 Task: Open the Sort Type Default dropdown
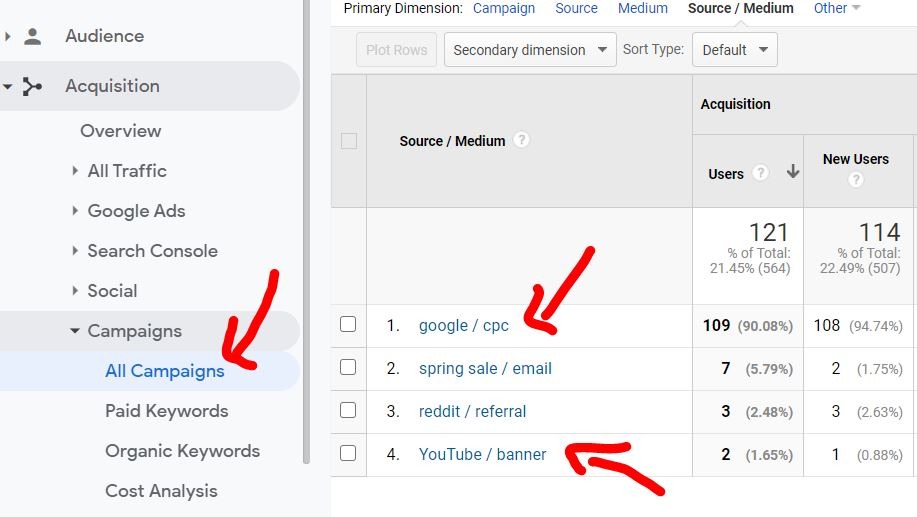[x=734, y=50]
